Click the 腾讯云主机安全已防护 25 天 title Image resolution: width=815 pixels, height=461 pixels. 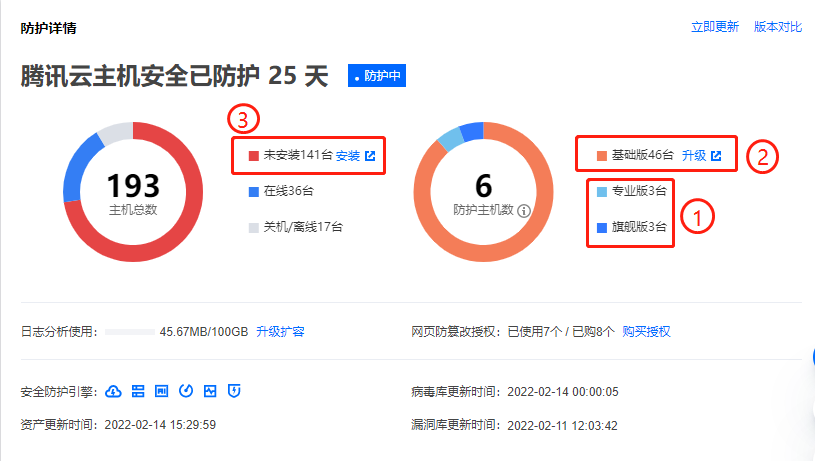175,76
